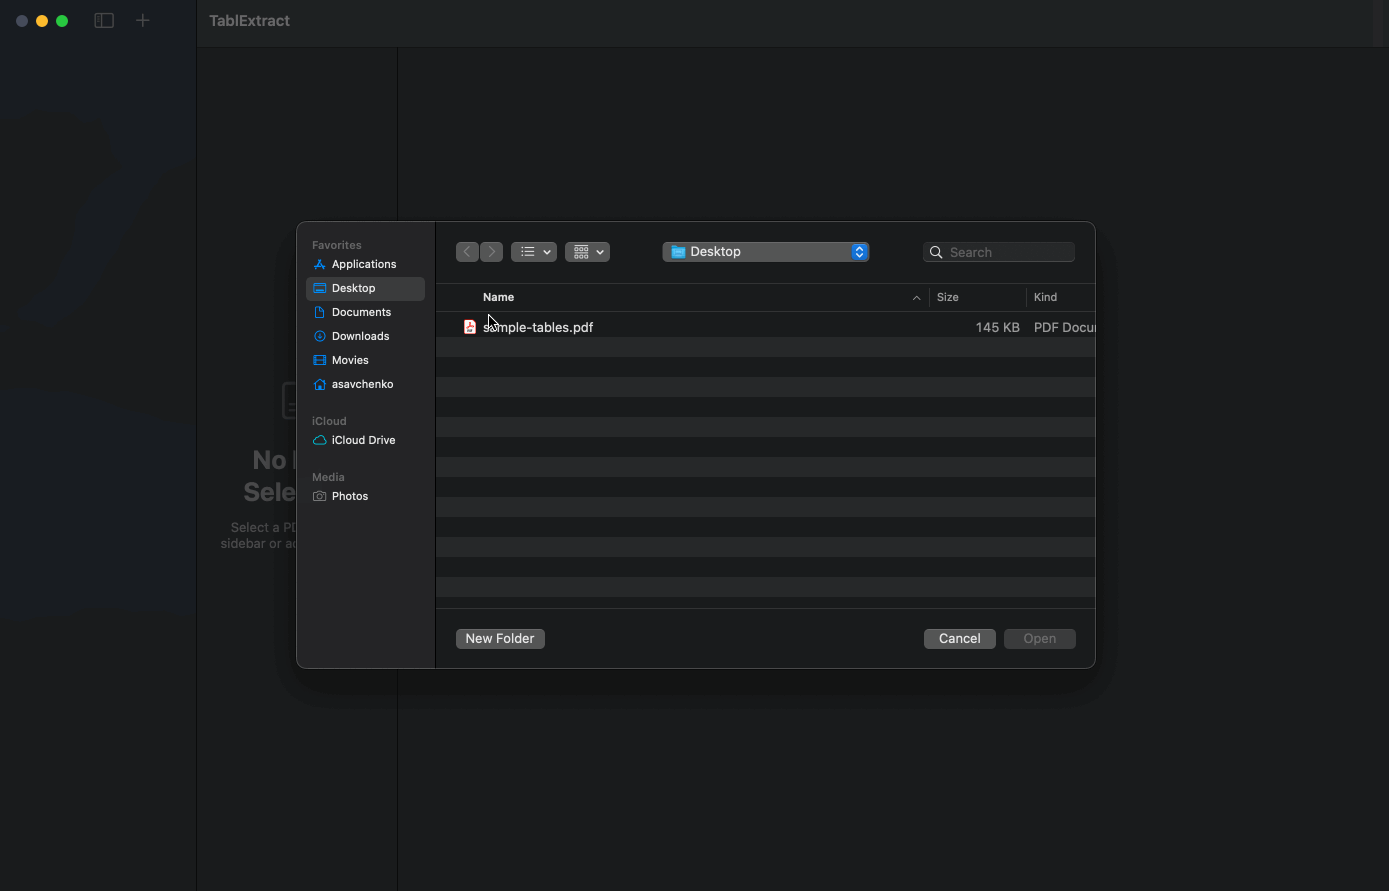This screenshot has width=1389, height=891.
Task: Open the Desktop location popup menu
Action: pyautogui.click(x=765, y=251)
